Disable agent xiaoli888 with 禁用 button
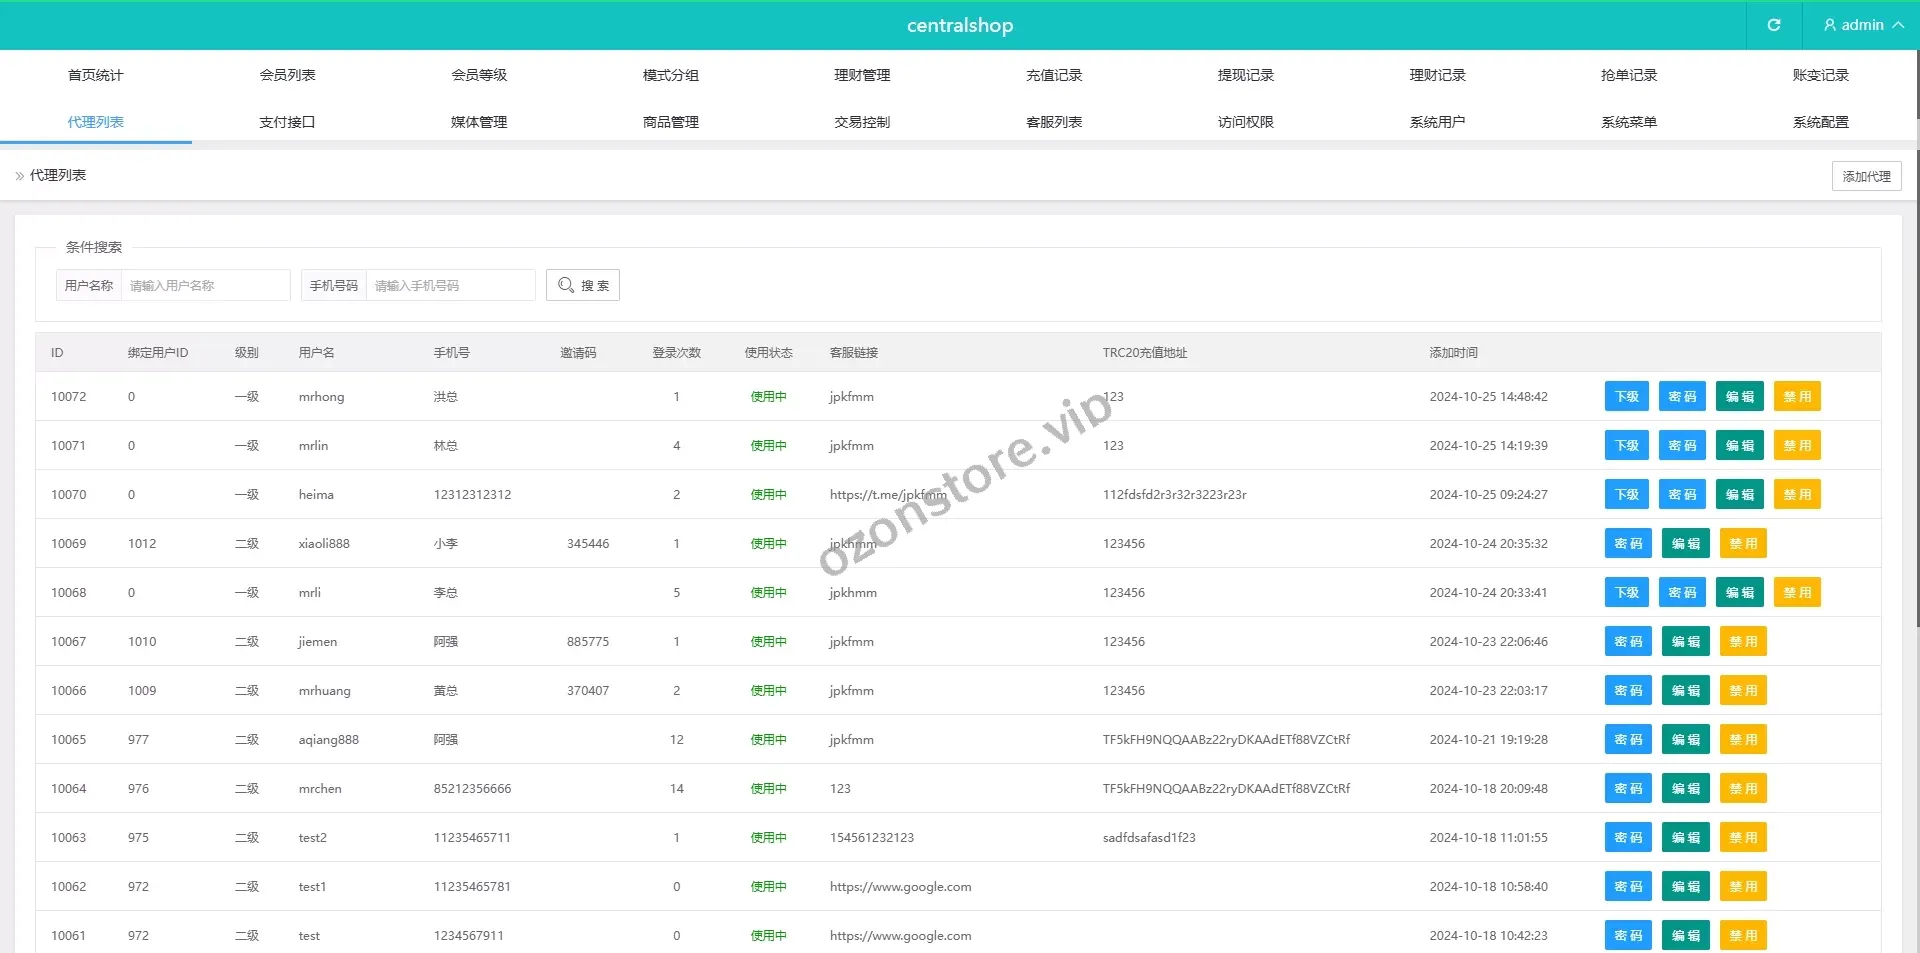Screen dimensions: 1920x953 [1743, 544]
